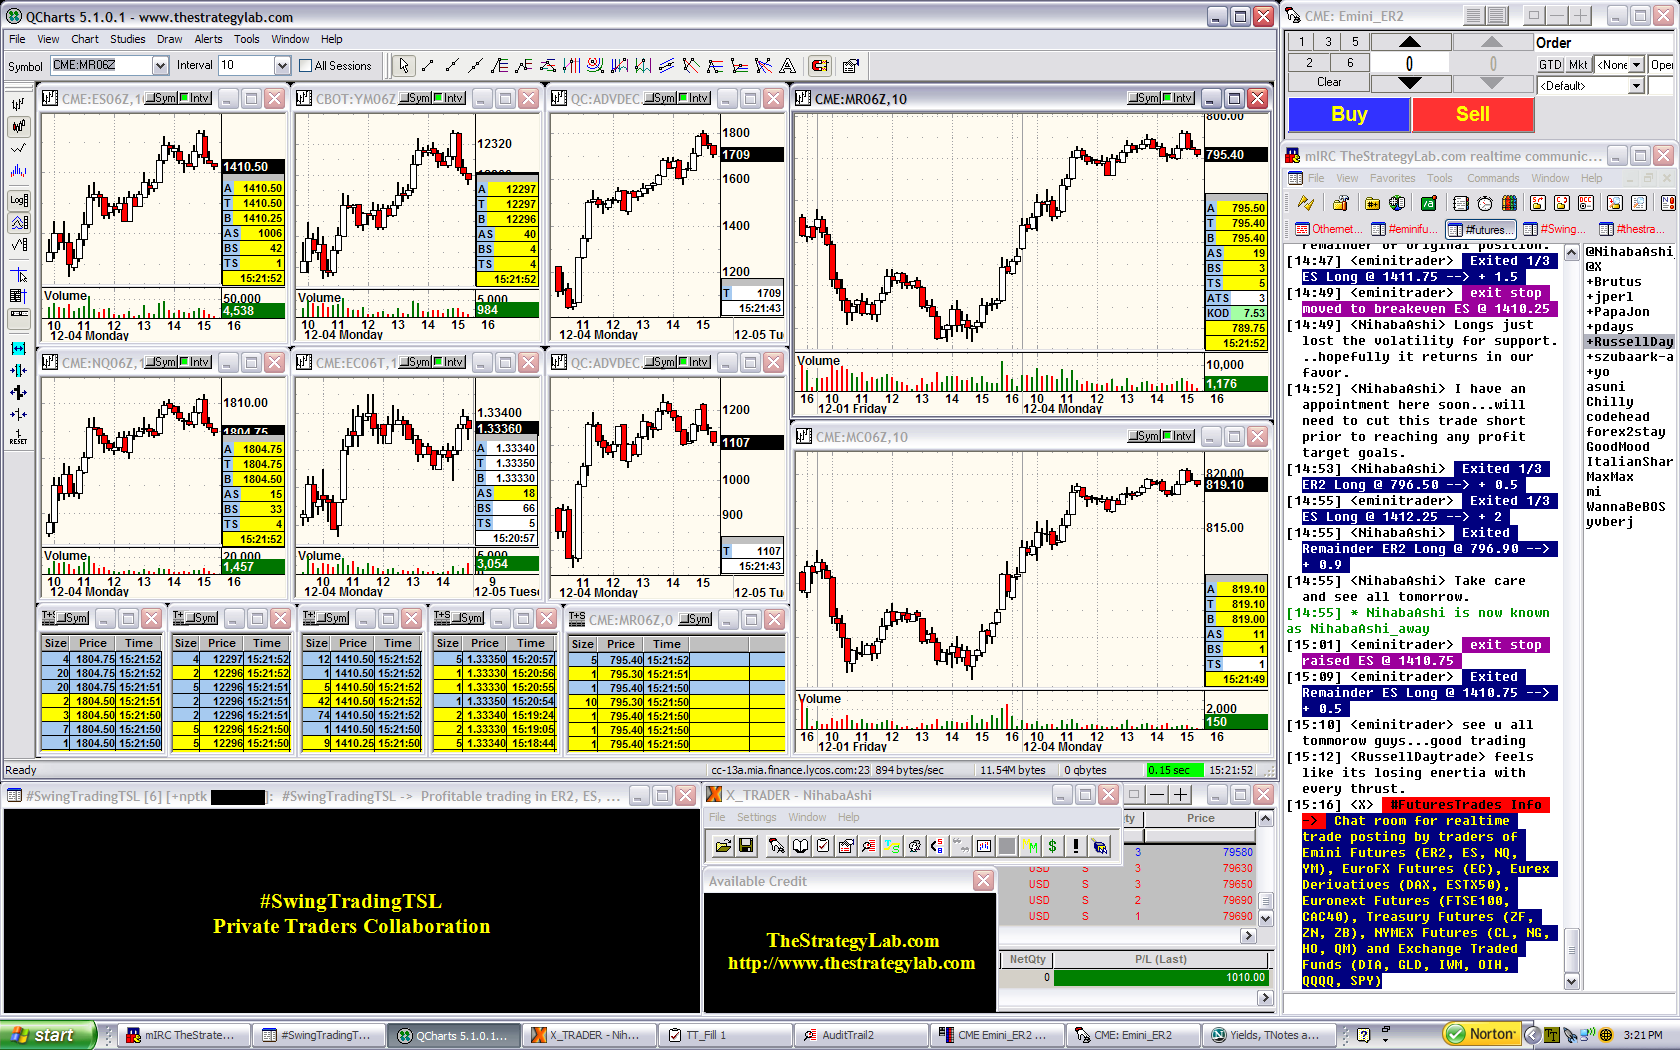Click the mIRC connect lightning bolt icon
1680x1050 pixels.
1306,203
